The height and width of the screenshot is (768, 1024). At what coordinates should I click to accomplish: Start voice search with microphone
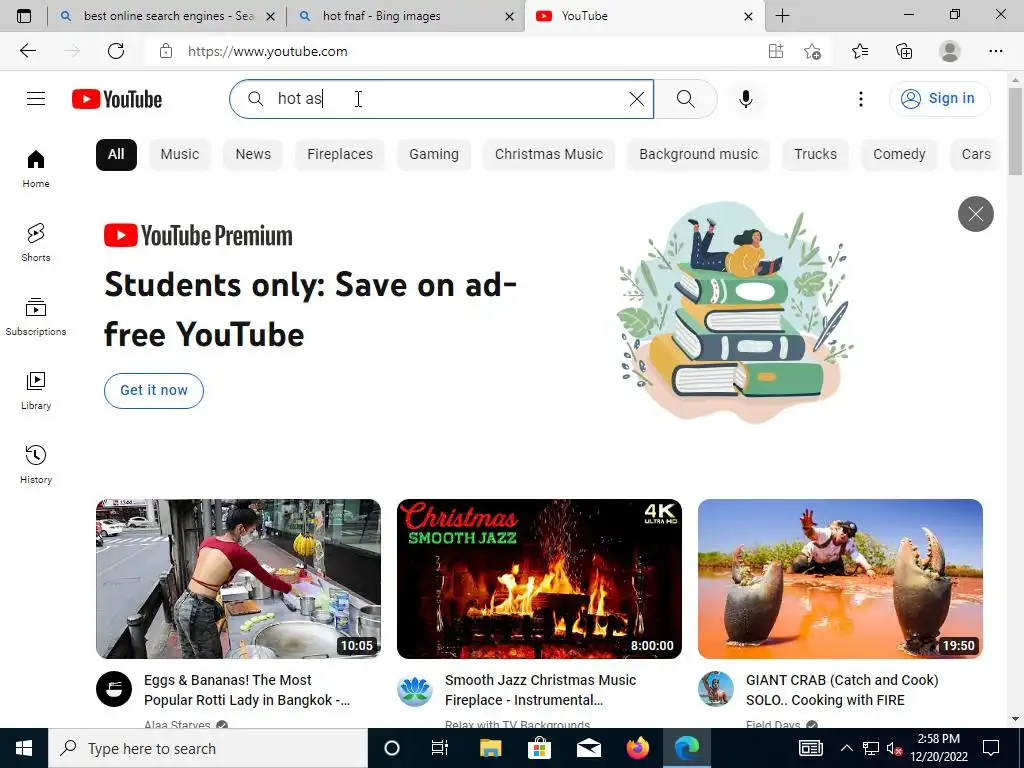(x=746, y=99)
